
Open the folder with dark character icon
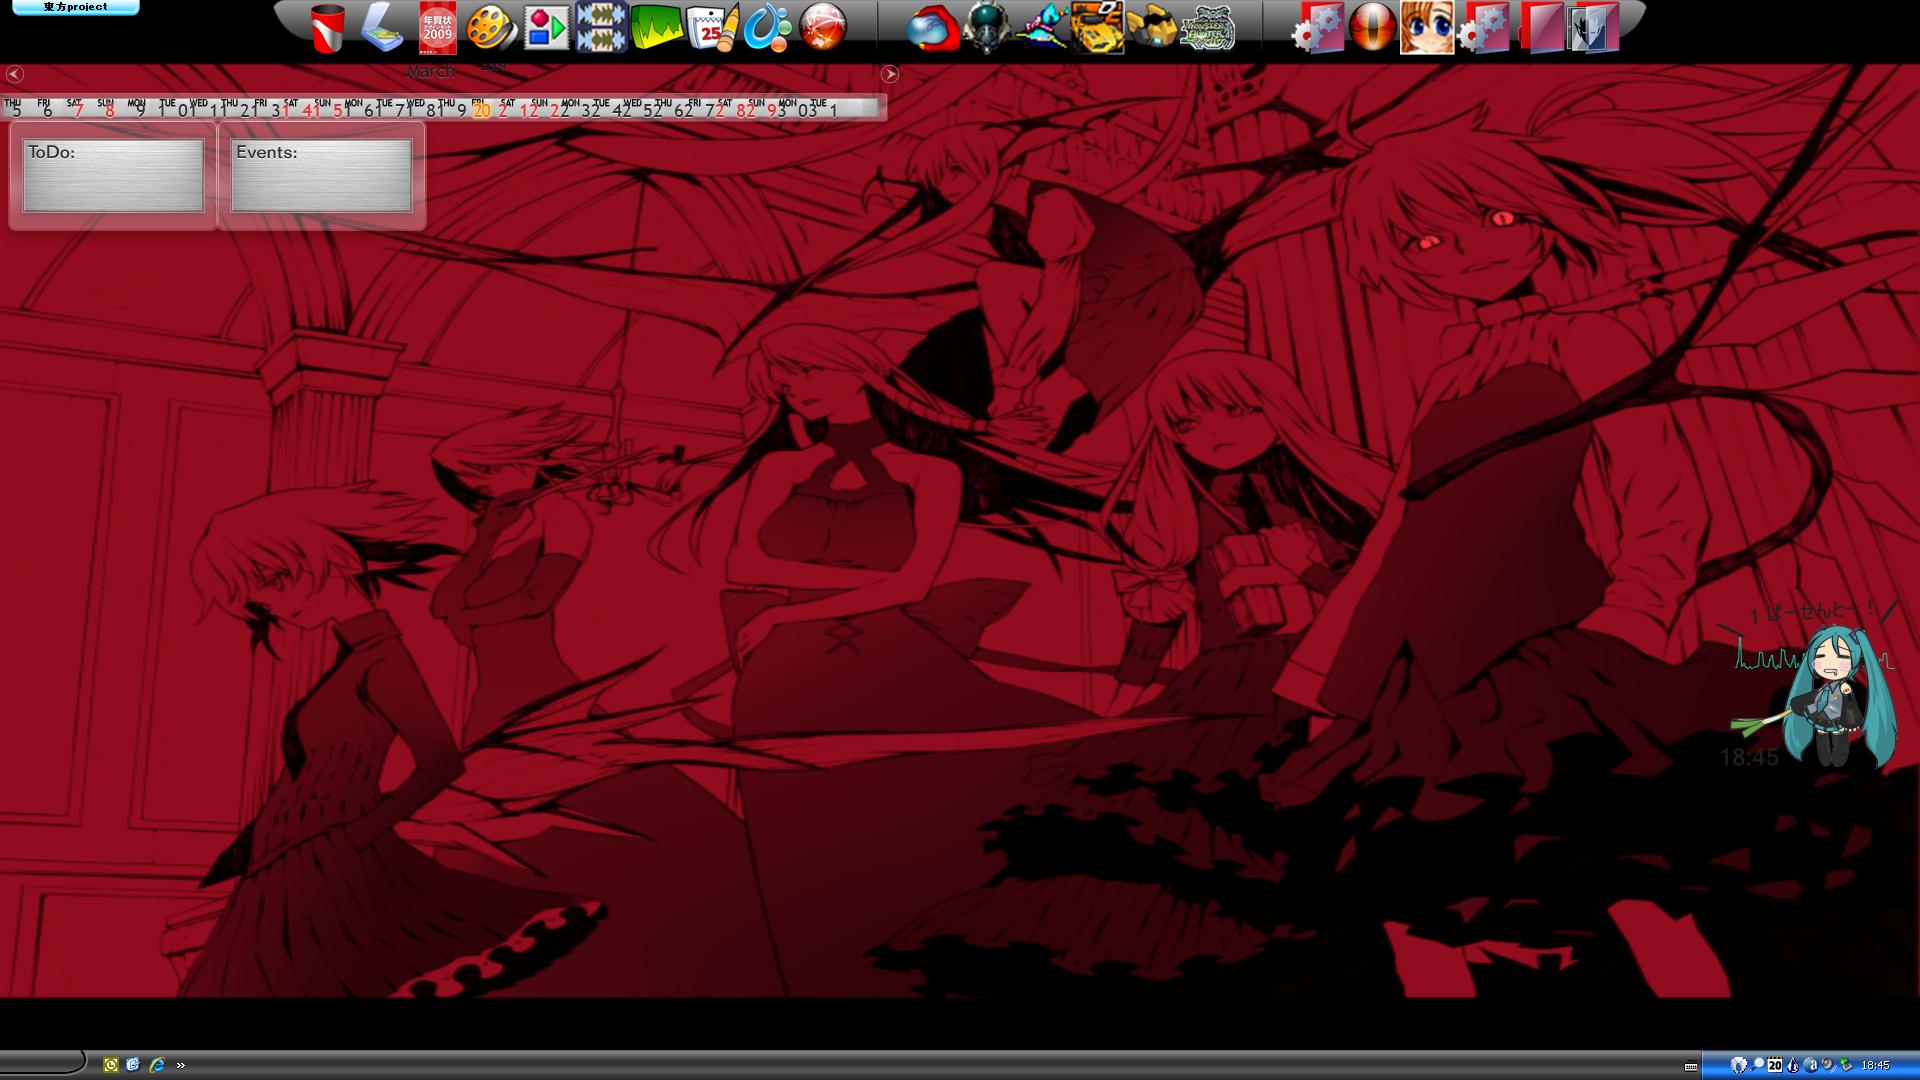[x=1592, y=28]
